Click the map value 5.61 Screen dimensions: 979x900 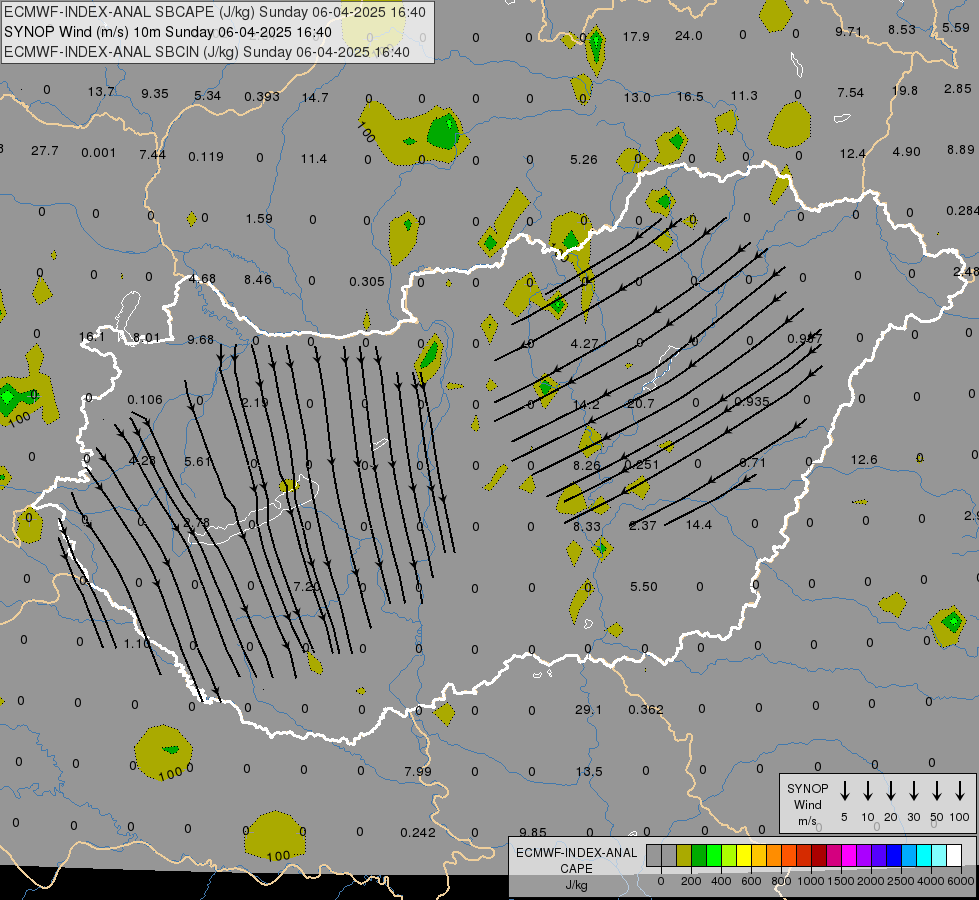(x=198, y=462)
